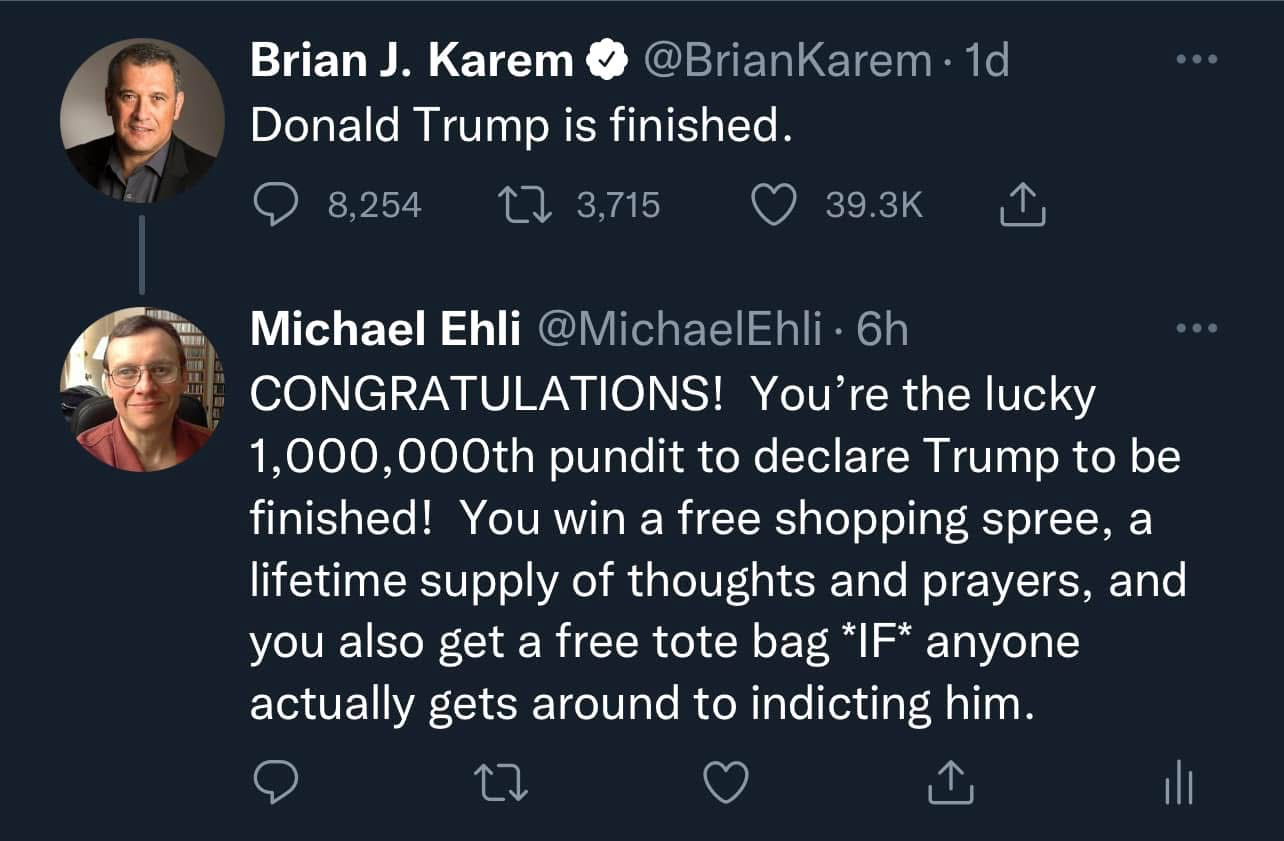Click the @BrianKarem handle

pyautogui.click(x=786, y=62)
